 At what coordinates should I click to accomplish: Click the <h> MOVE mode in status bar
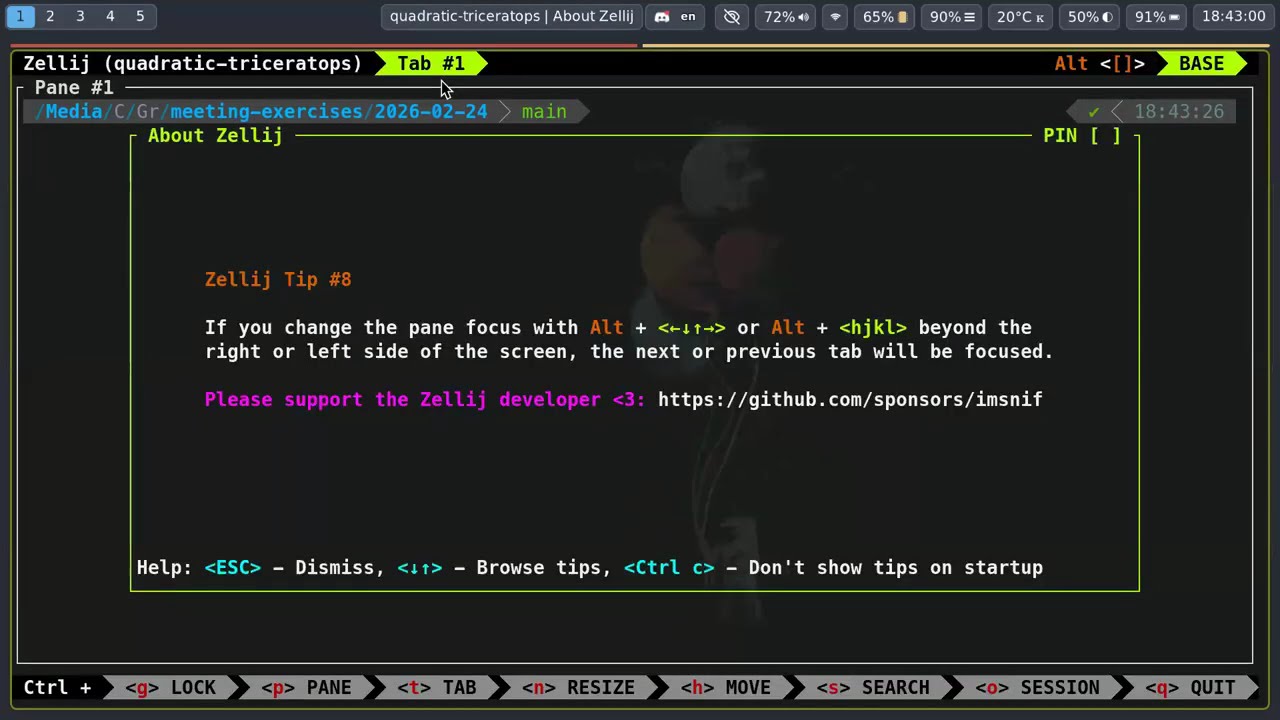(x=725, y=687)
